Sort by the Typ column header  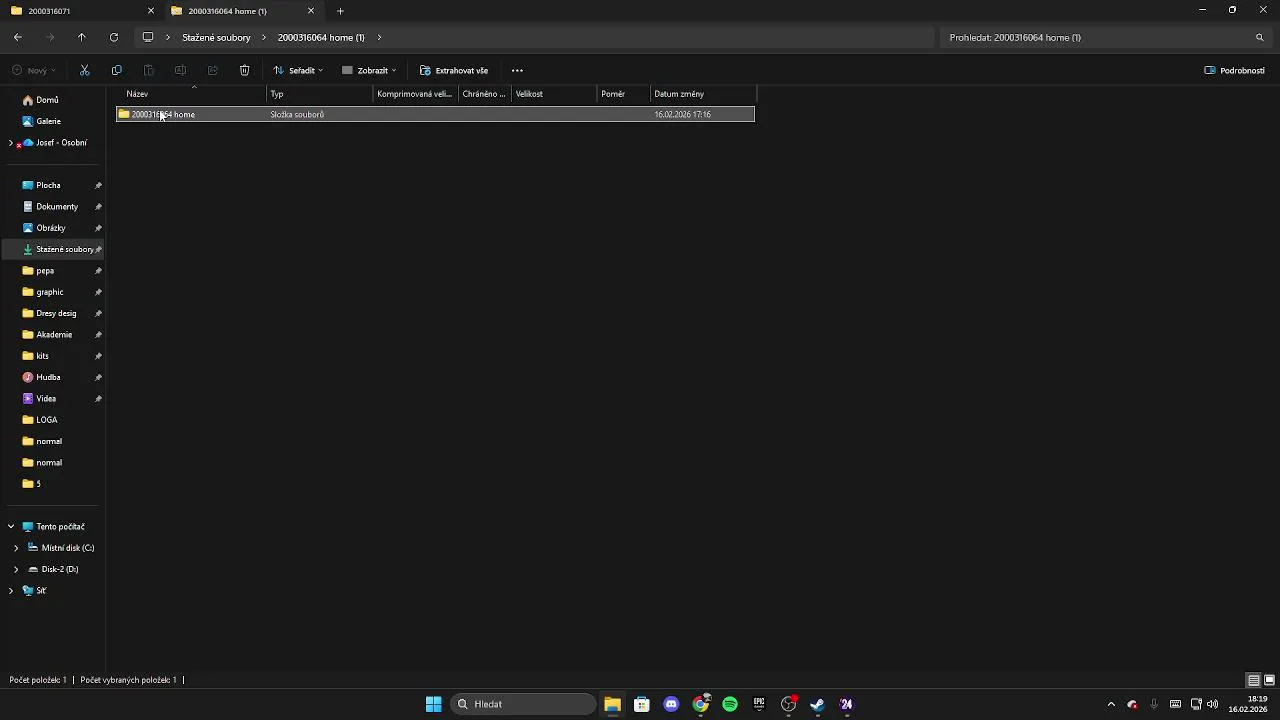pyautogui.click(x=320, y=94)
